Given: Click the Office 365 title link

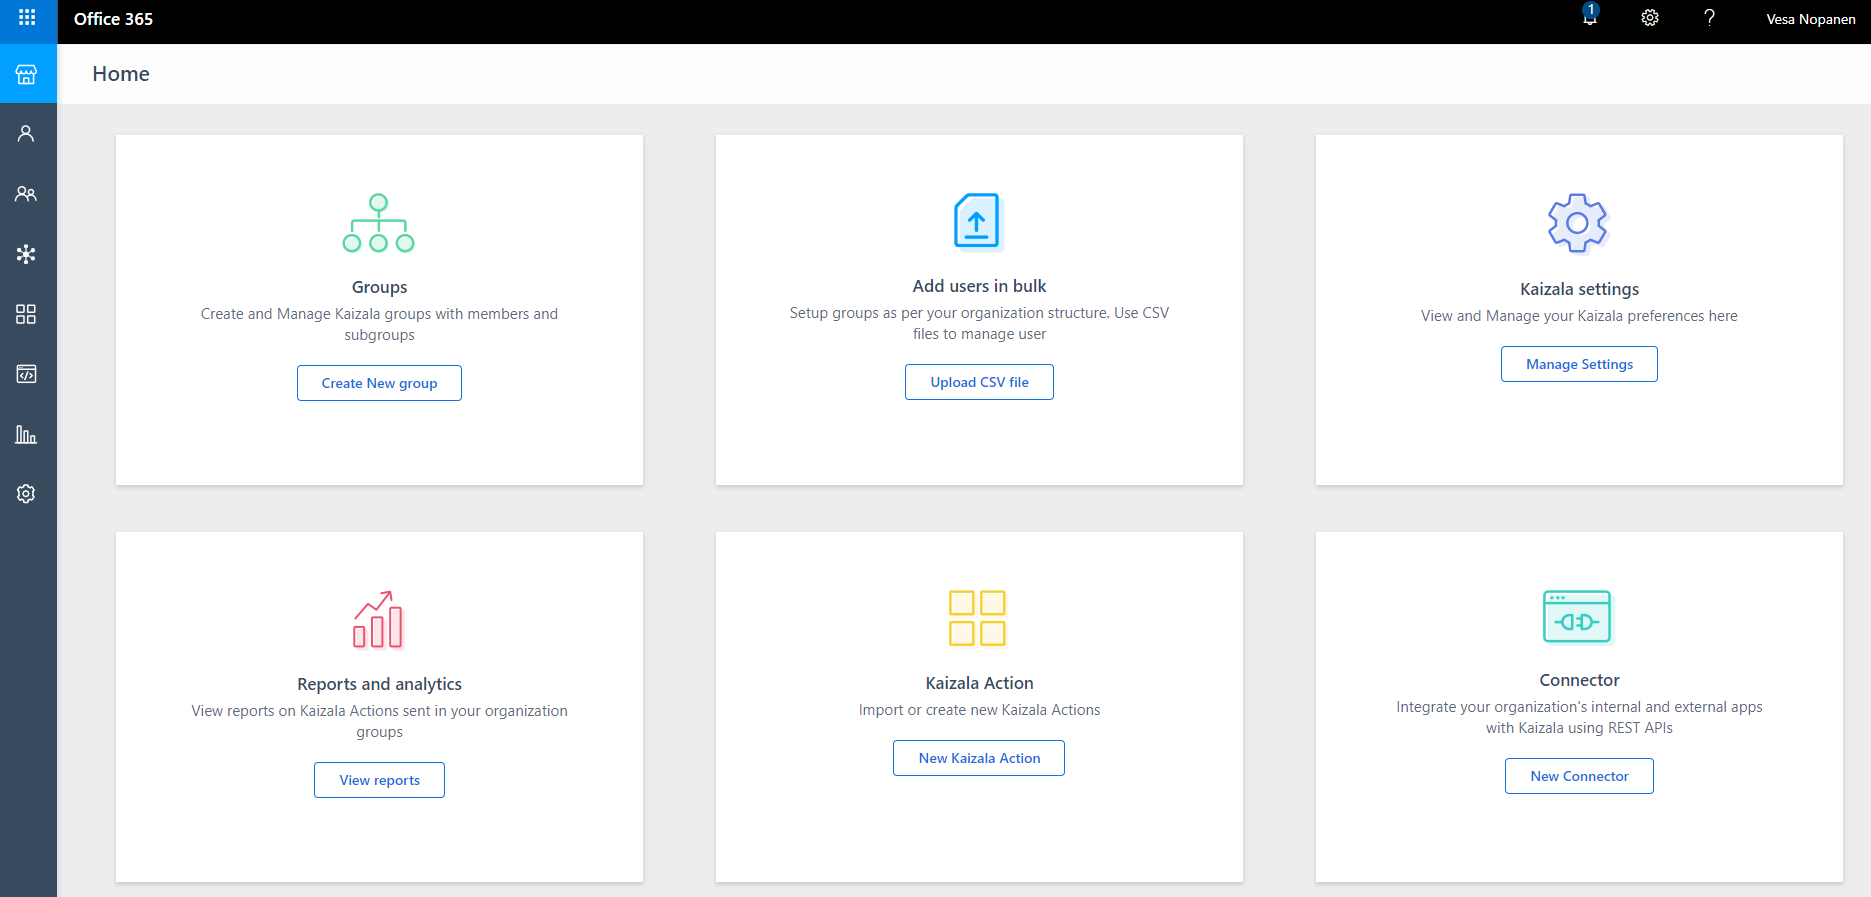Looking at the screenshot, I should tap(113, 19).
